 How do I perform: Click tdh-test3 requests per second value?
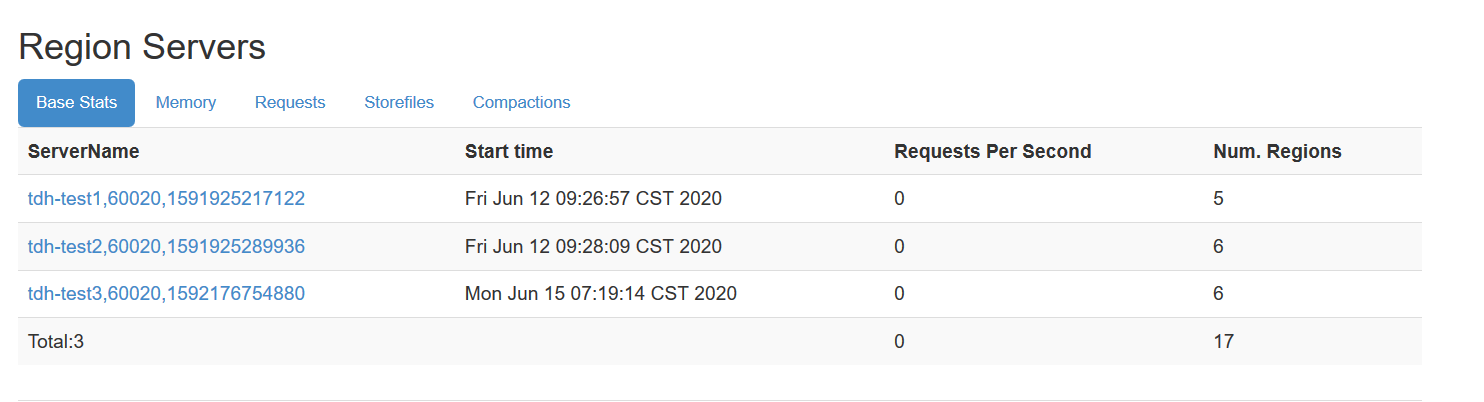point(899,294)
